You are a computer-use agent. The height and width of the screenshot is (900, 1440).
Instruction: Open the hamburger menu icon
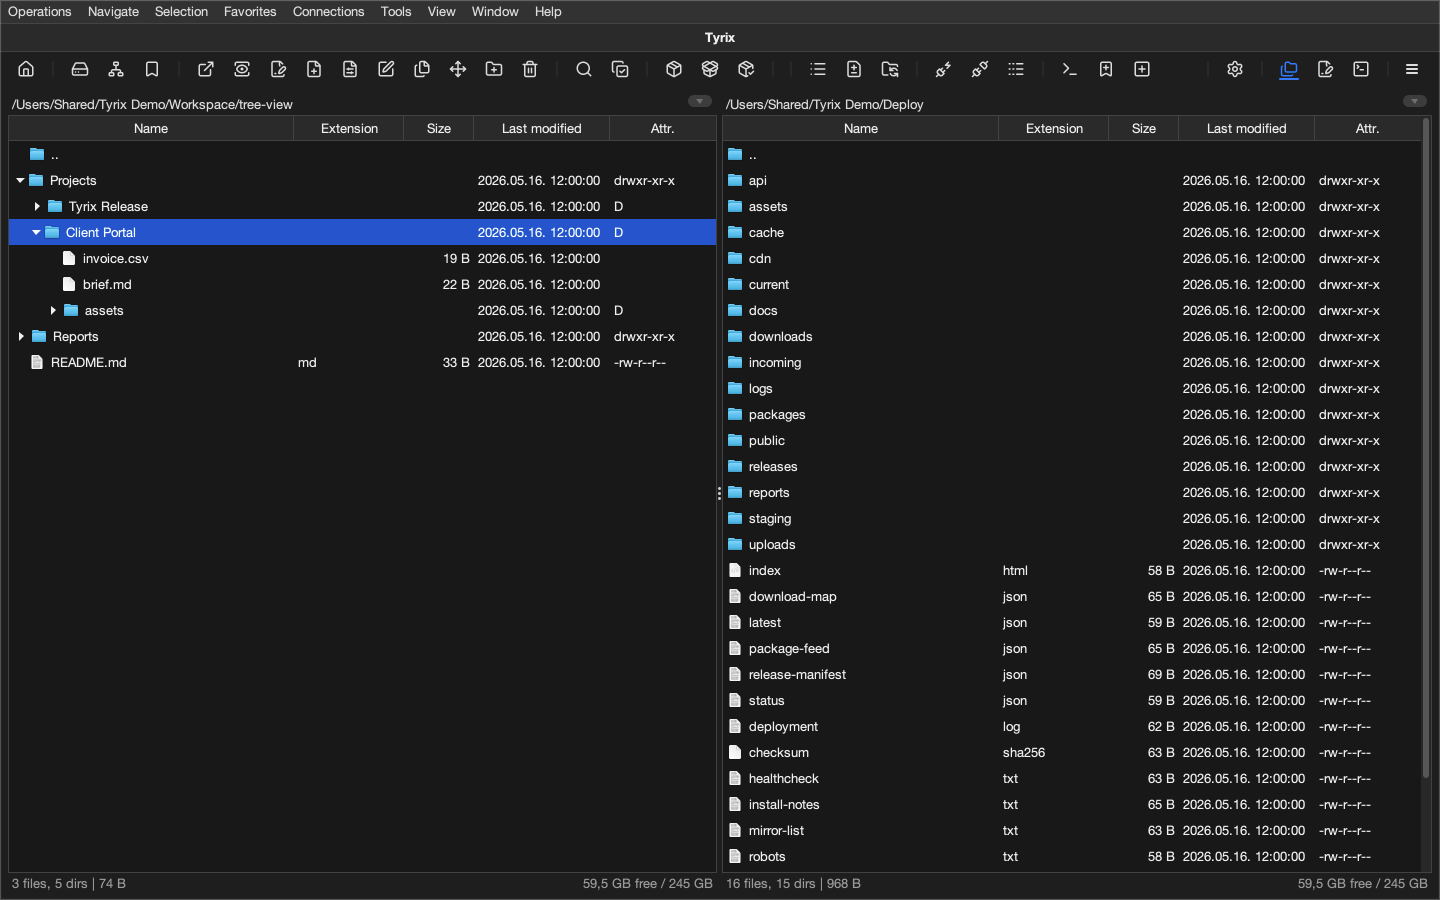click(1412, 69)
